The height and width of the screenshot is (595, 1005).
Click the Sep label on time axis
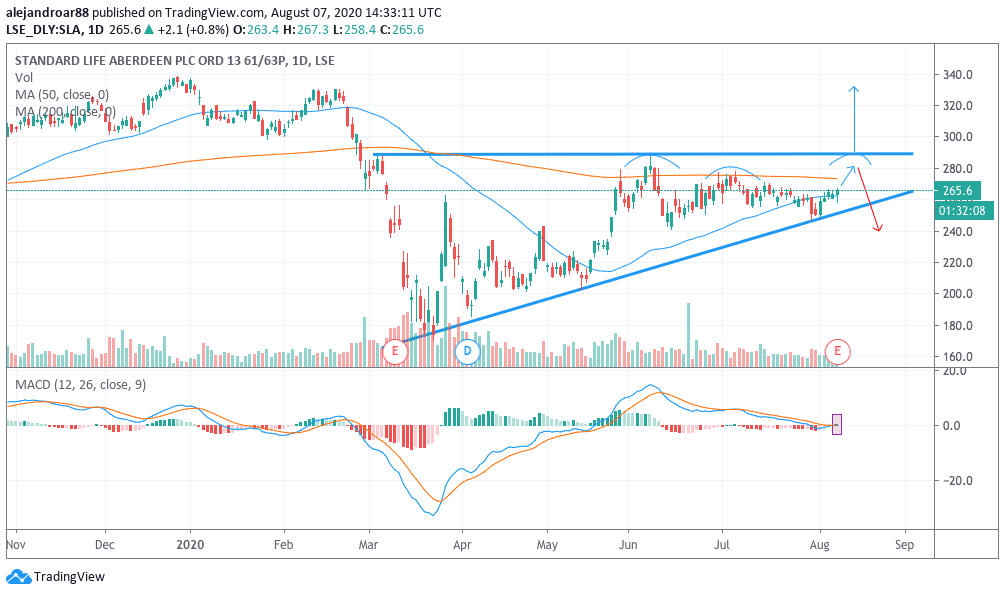tap(904, 545)
